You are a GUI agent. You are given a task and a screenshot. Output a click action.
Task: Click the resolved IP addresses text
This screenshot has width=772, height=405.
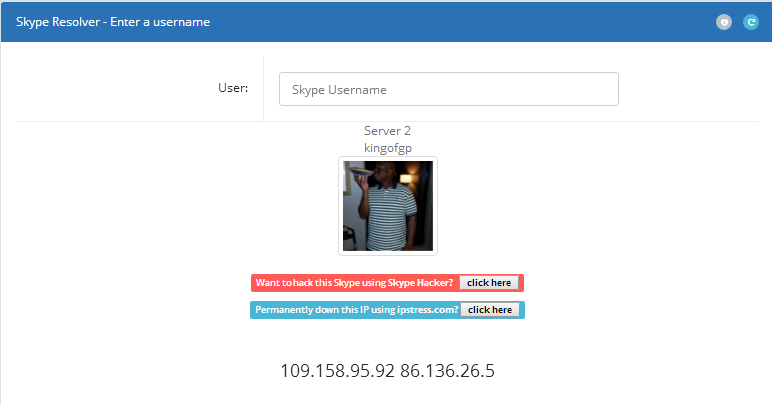click(x=387, y=371)
